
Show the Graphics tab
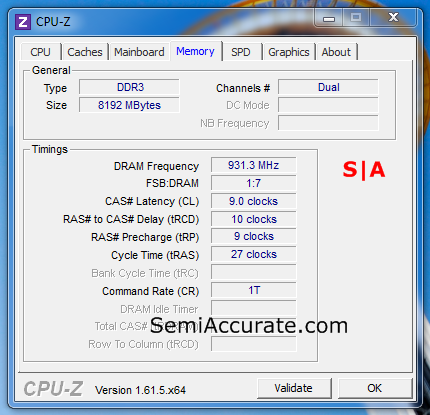(x=289, y=52)
